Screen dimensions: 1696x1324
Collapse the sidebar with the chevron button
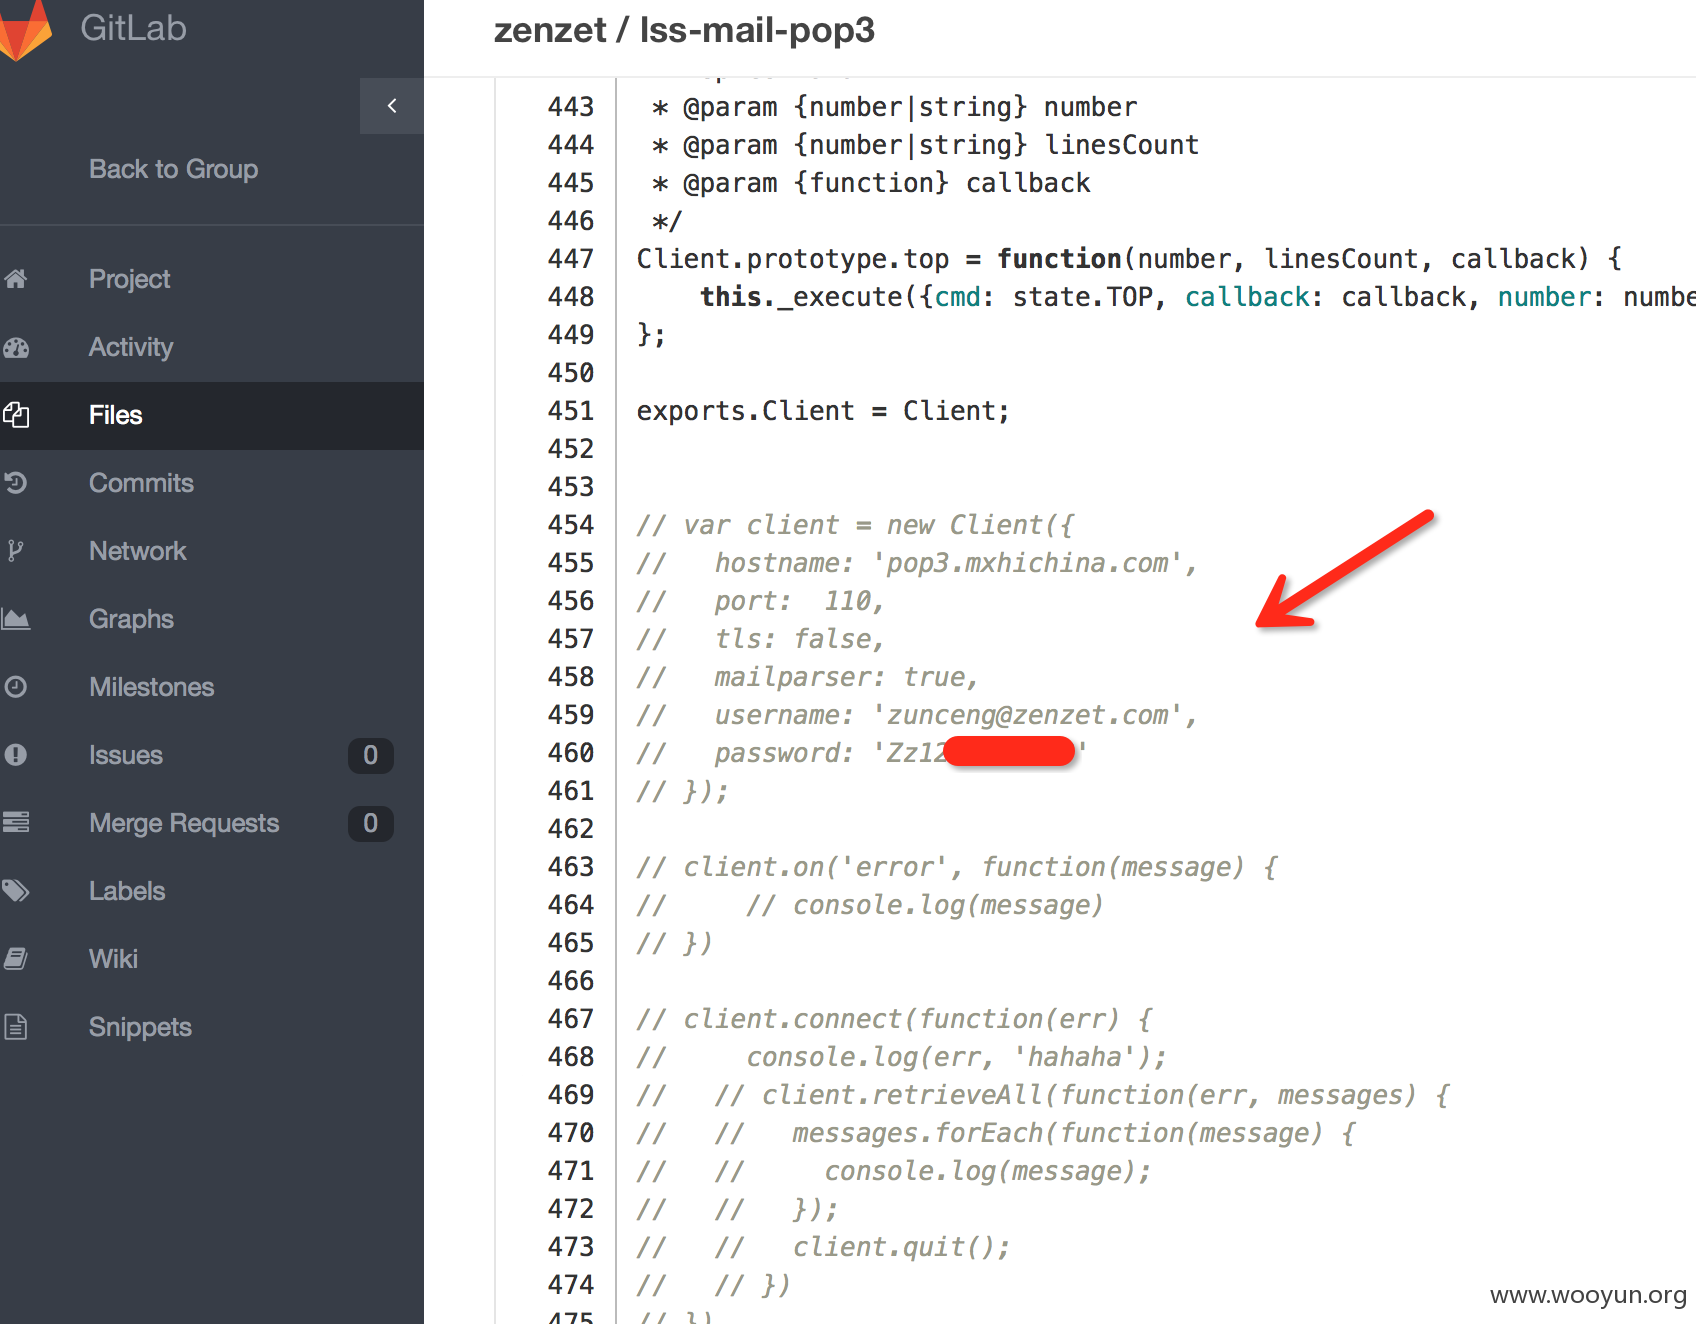point(392,106)
